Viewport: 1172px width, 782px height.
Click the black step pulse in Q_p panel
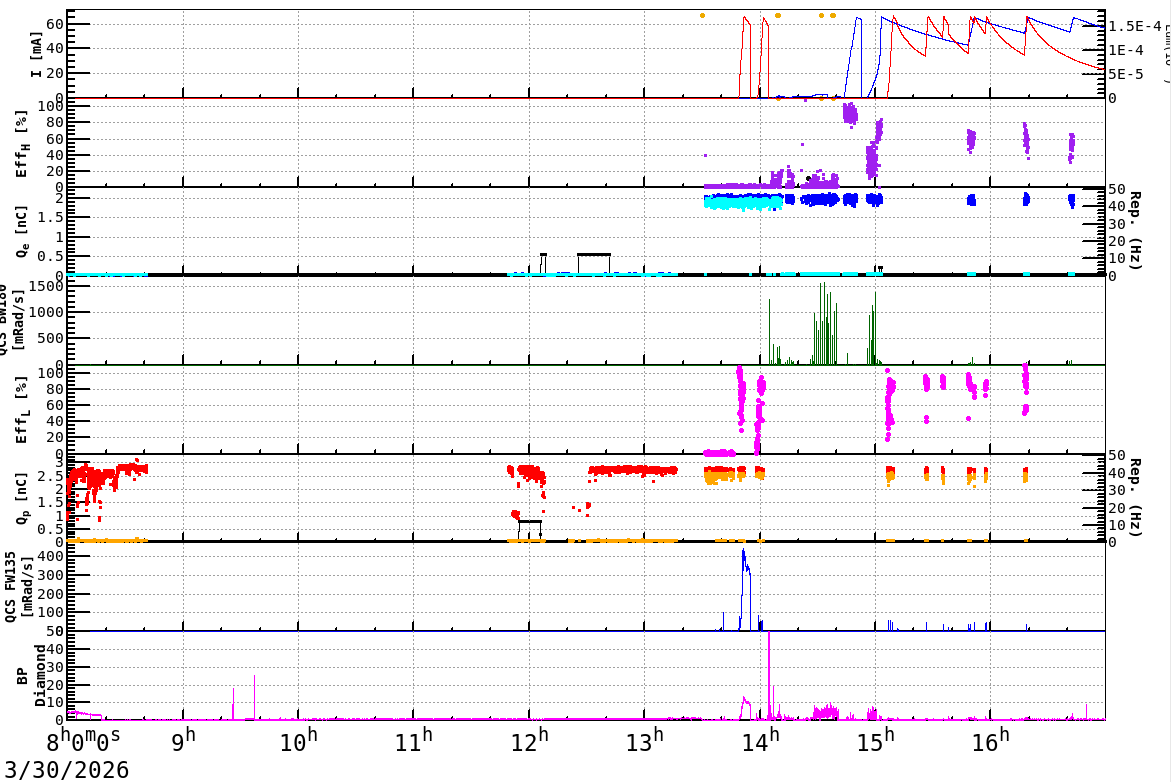[x=530, y=529]
